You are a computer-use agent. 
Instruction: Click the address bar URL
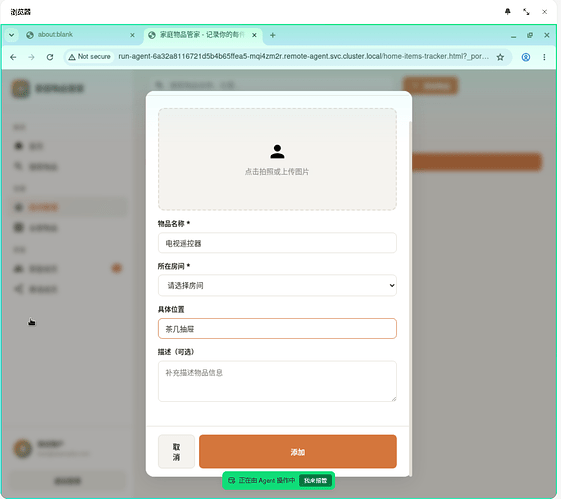coord(303,57)
